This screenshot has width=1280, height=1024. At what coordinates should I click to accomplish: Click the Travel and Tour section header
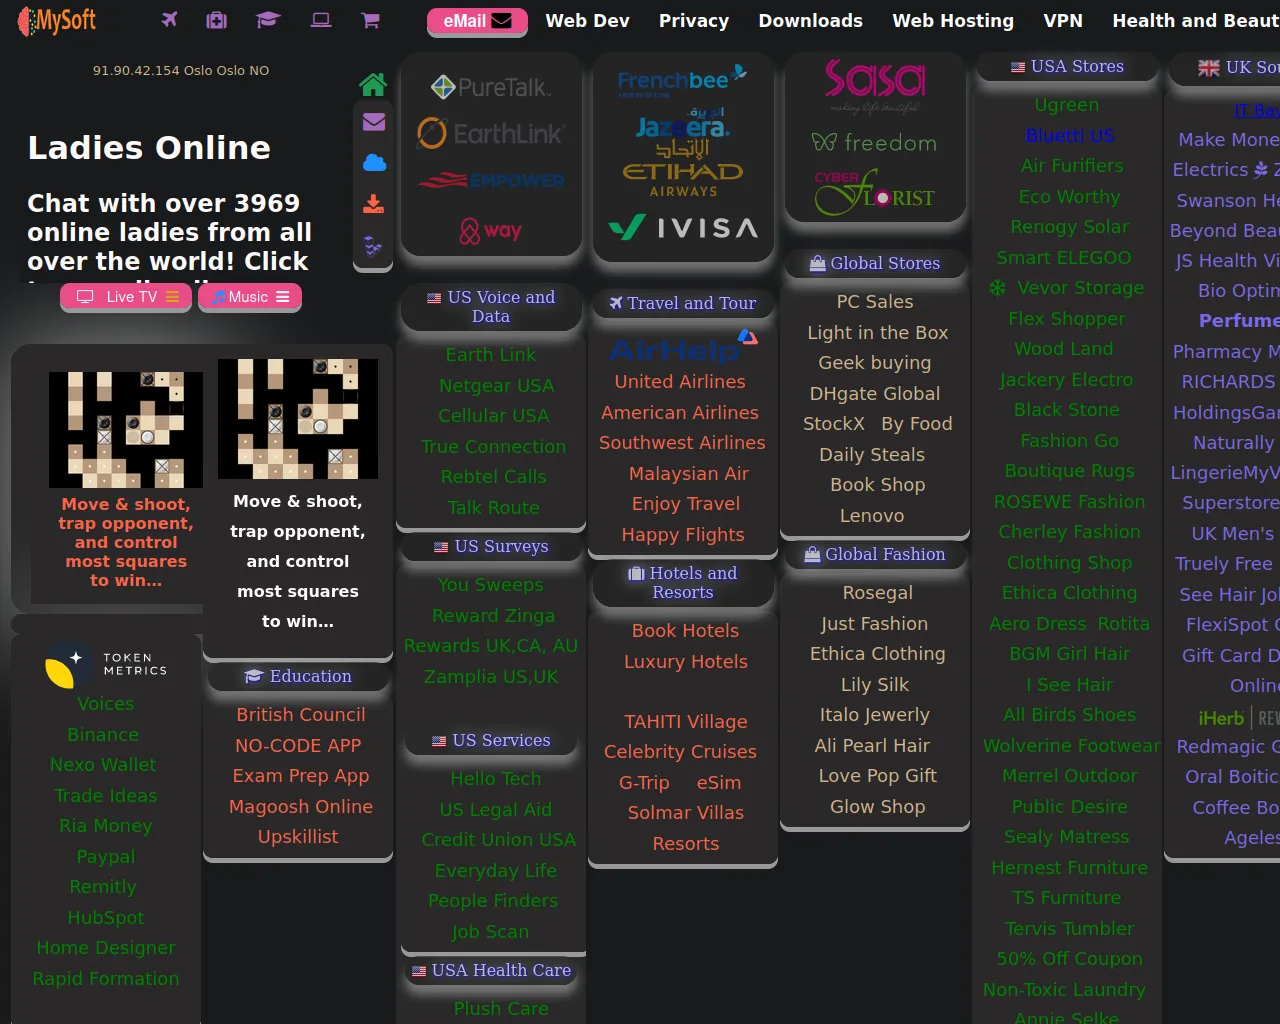pyautogui.click(x=683, y=303)
